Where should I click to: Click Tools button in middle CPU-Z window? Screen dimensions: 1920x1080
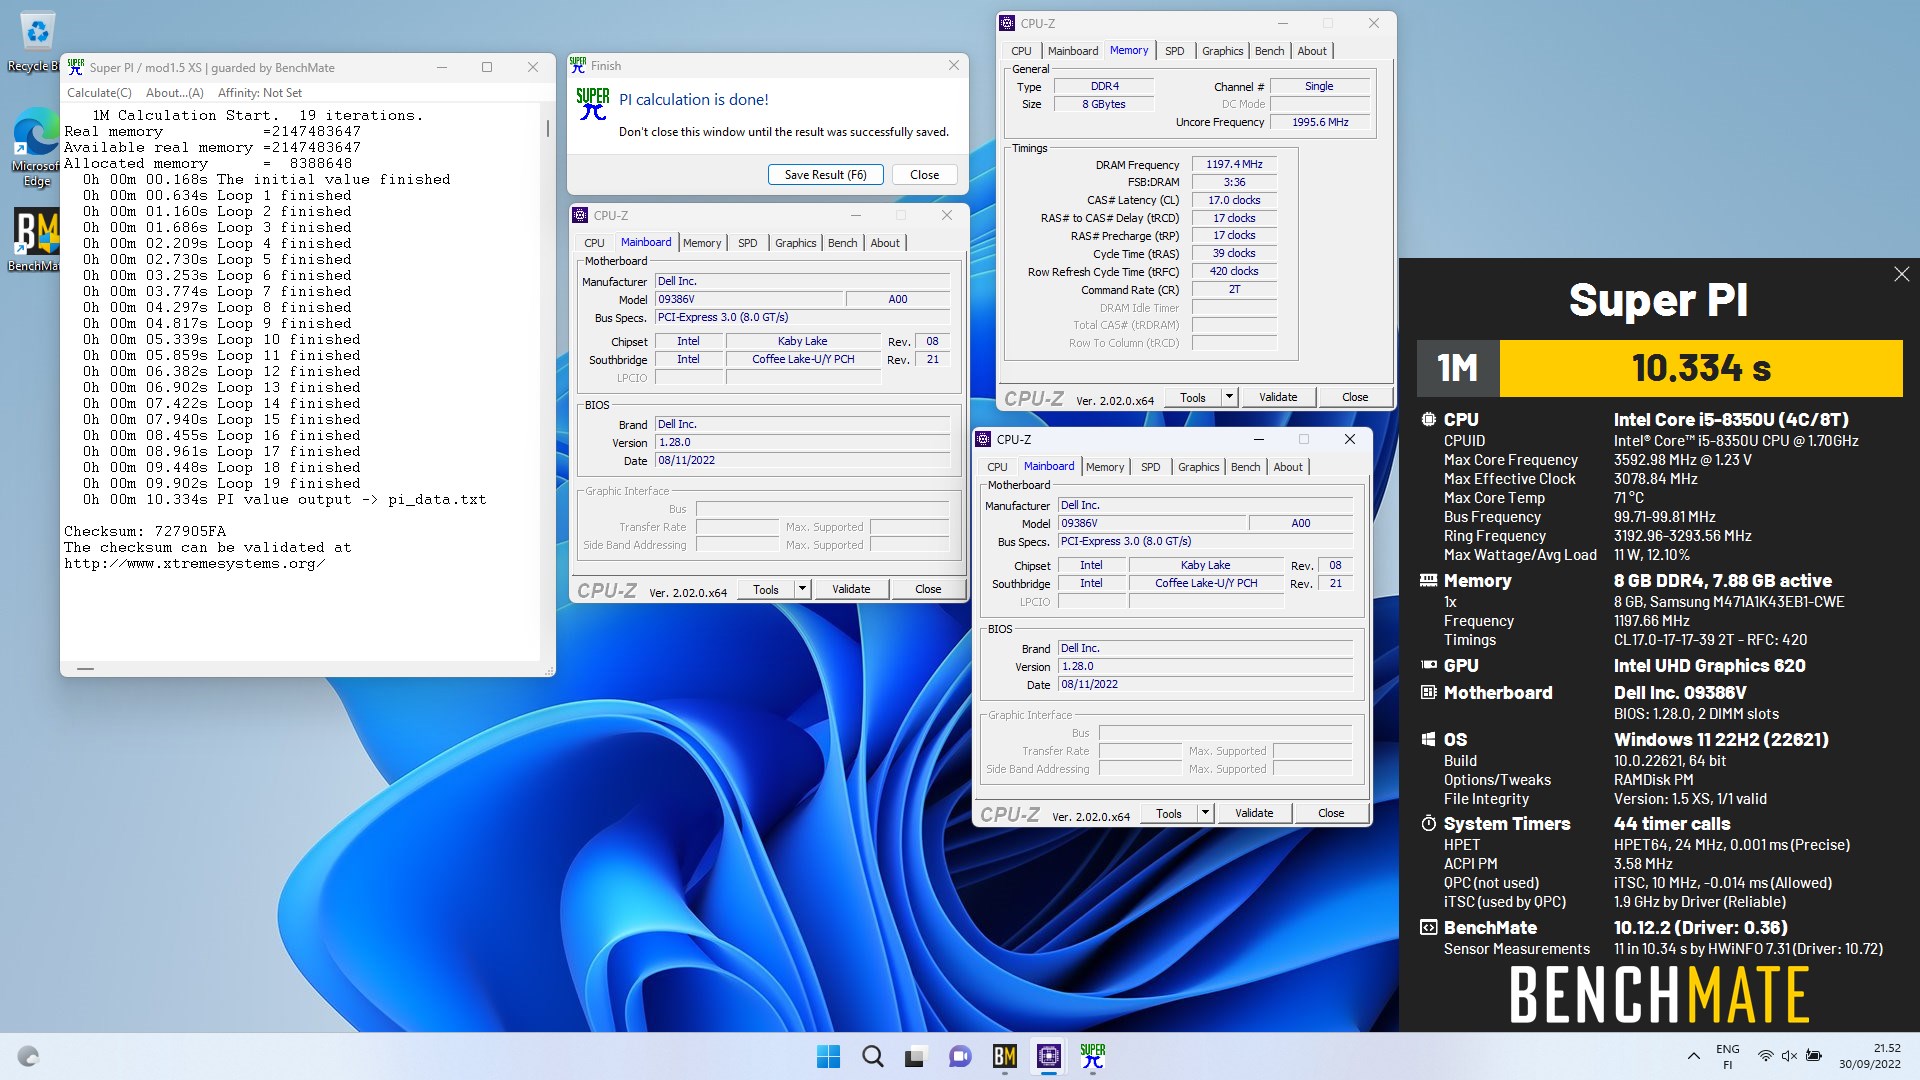766,590
